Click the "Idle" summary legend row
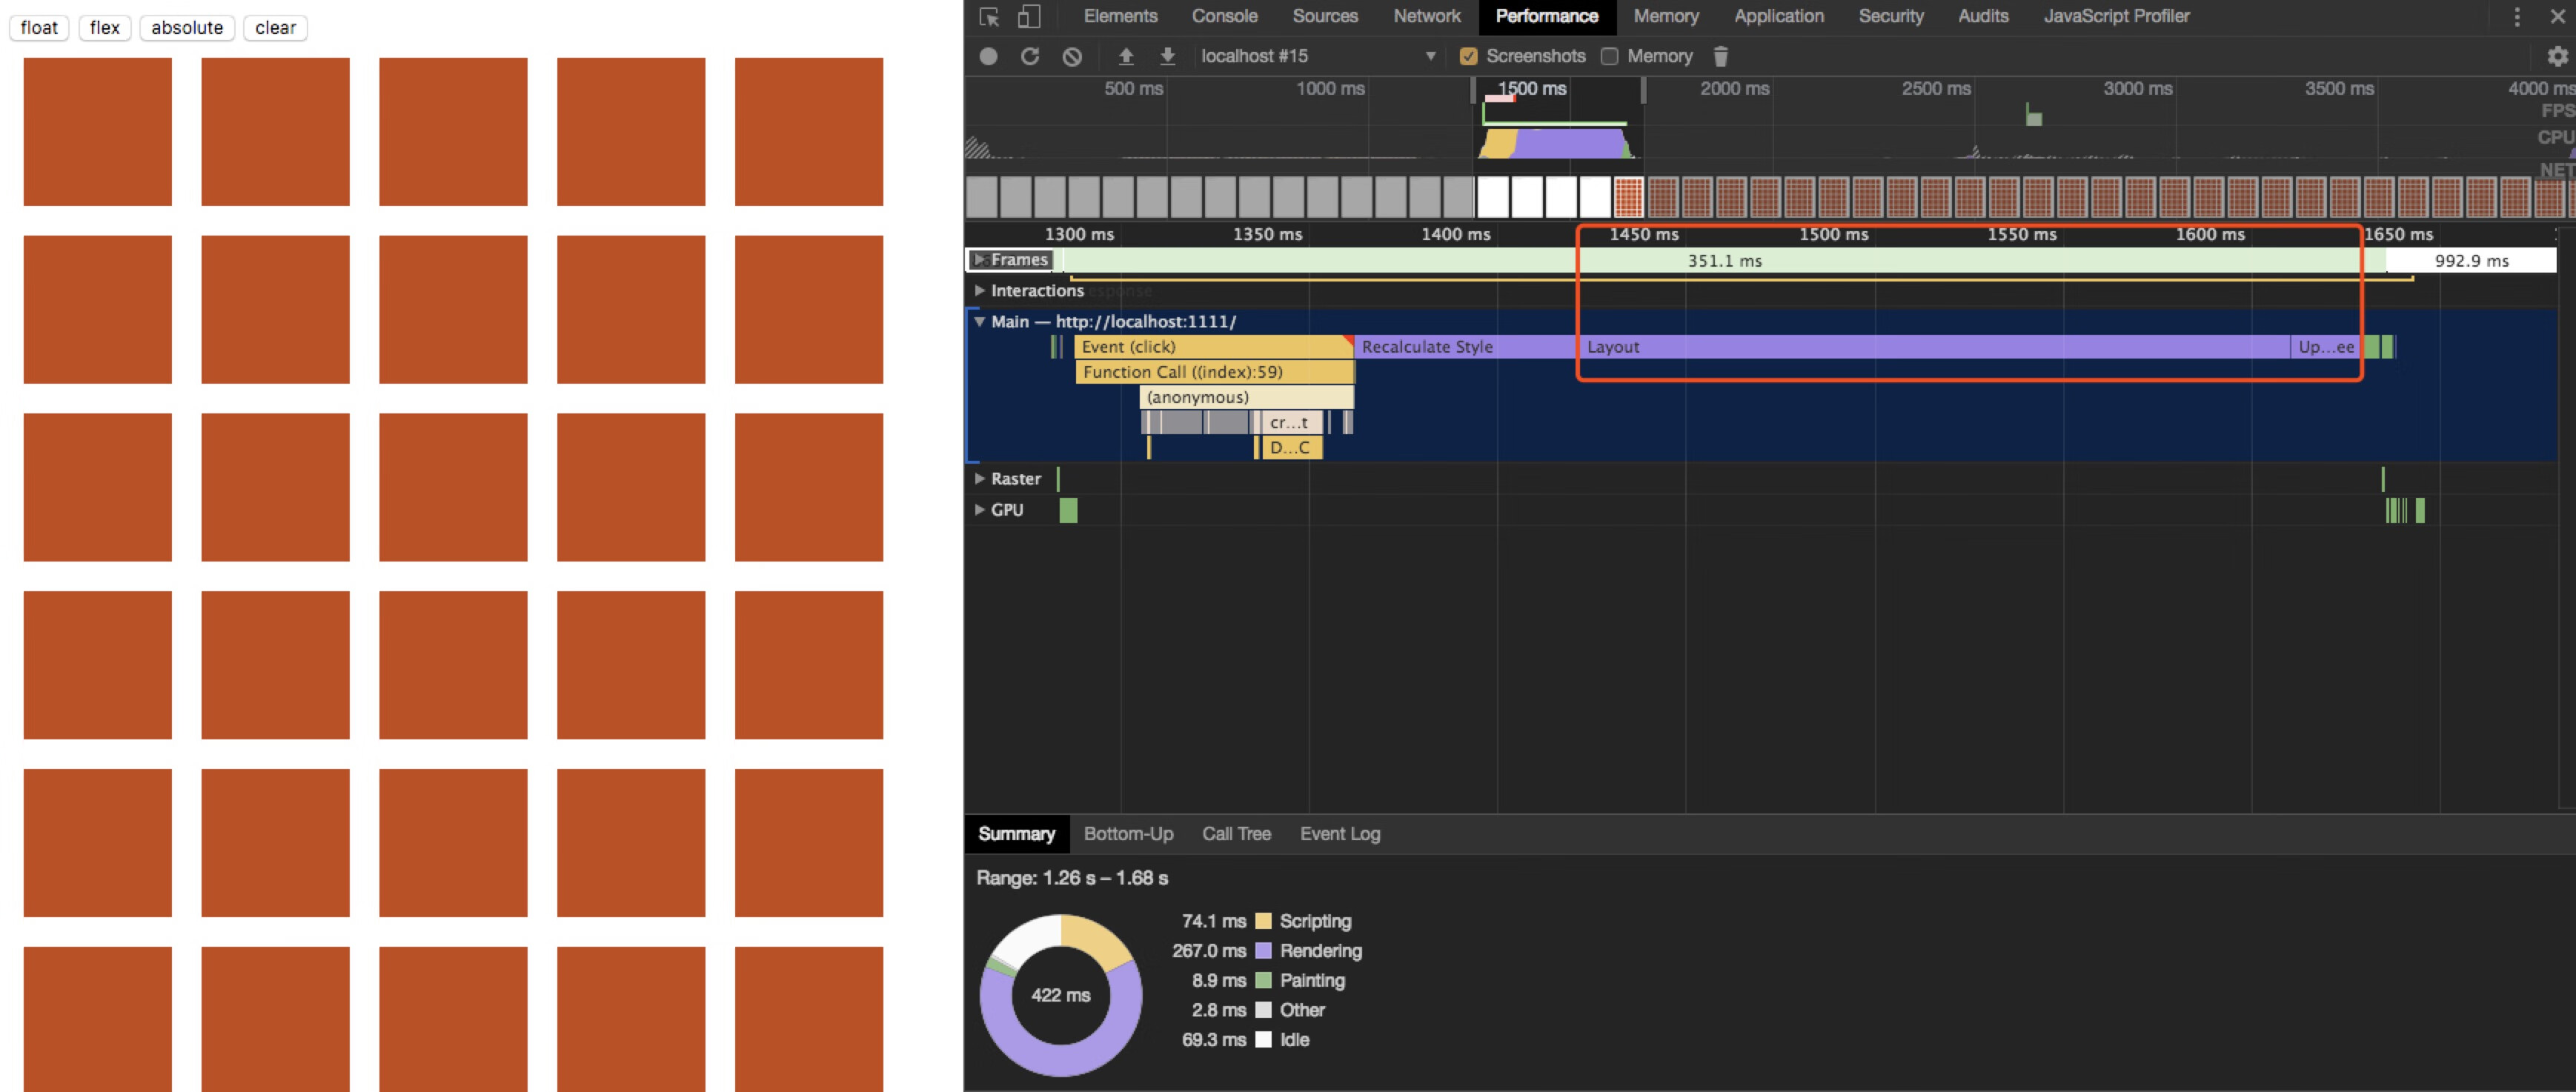The width and height of the screenshot is (2576, 1092). pyautogui.click(x=1245, y=1040)
